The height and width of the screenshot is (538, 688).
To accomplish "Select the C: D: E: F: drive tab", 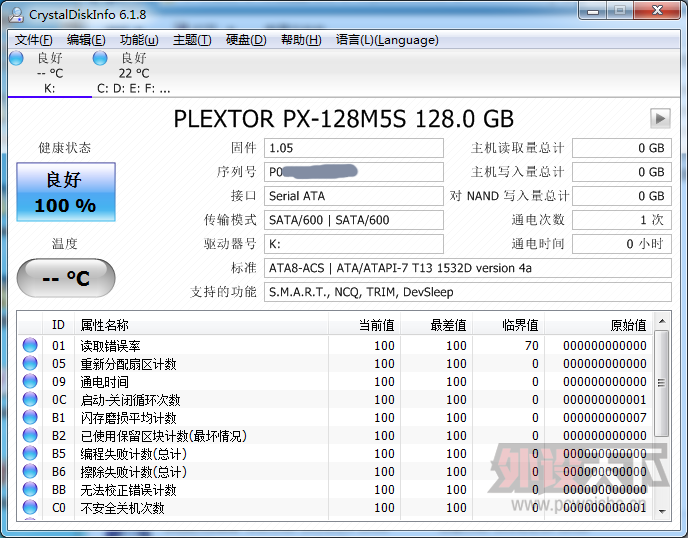I will 133,73.
